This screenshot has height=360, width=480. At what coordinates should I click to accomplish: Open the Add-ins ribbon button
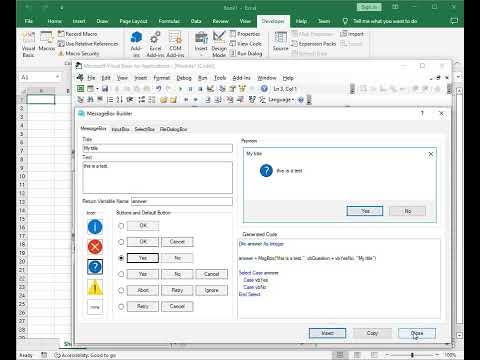click(136, 44)
